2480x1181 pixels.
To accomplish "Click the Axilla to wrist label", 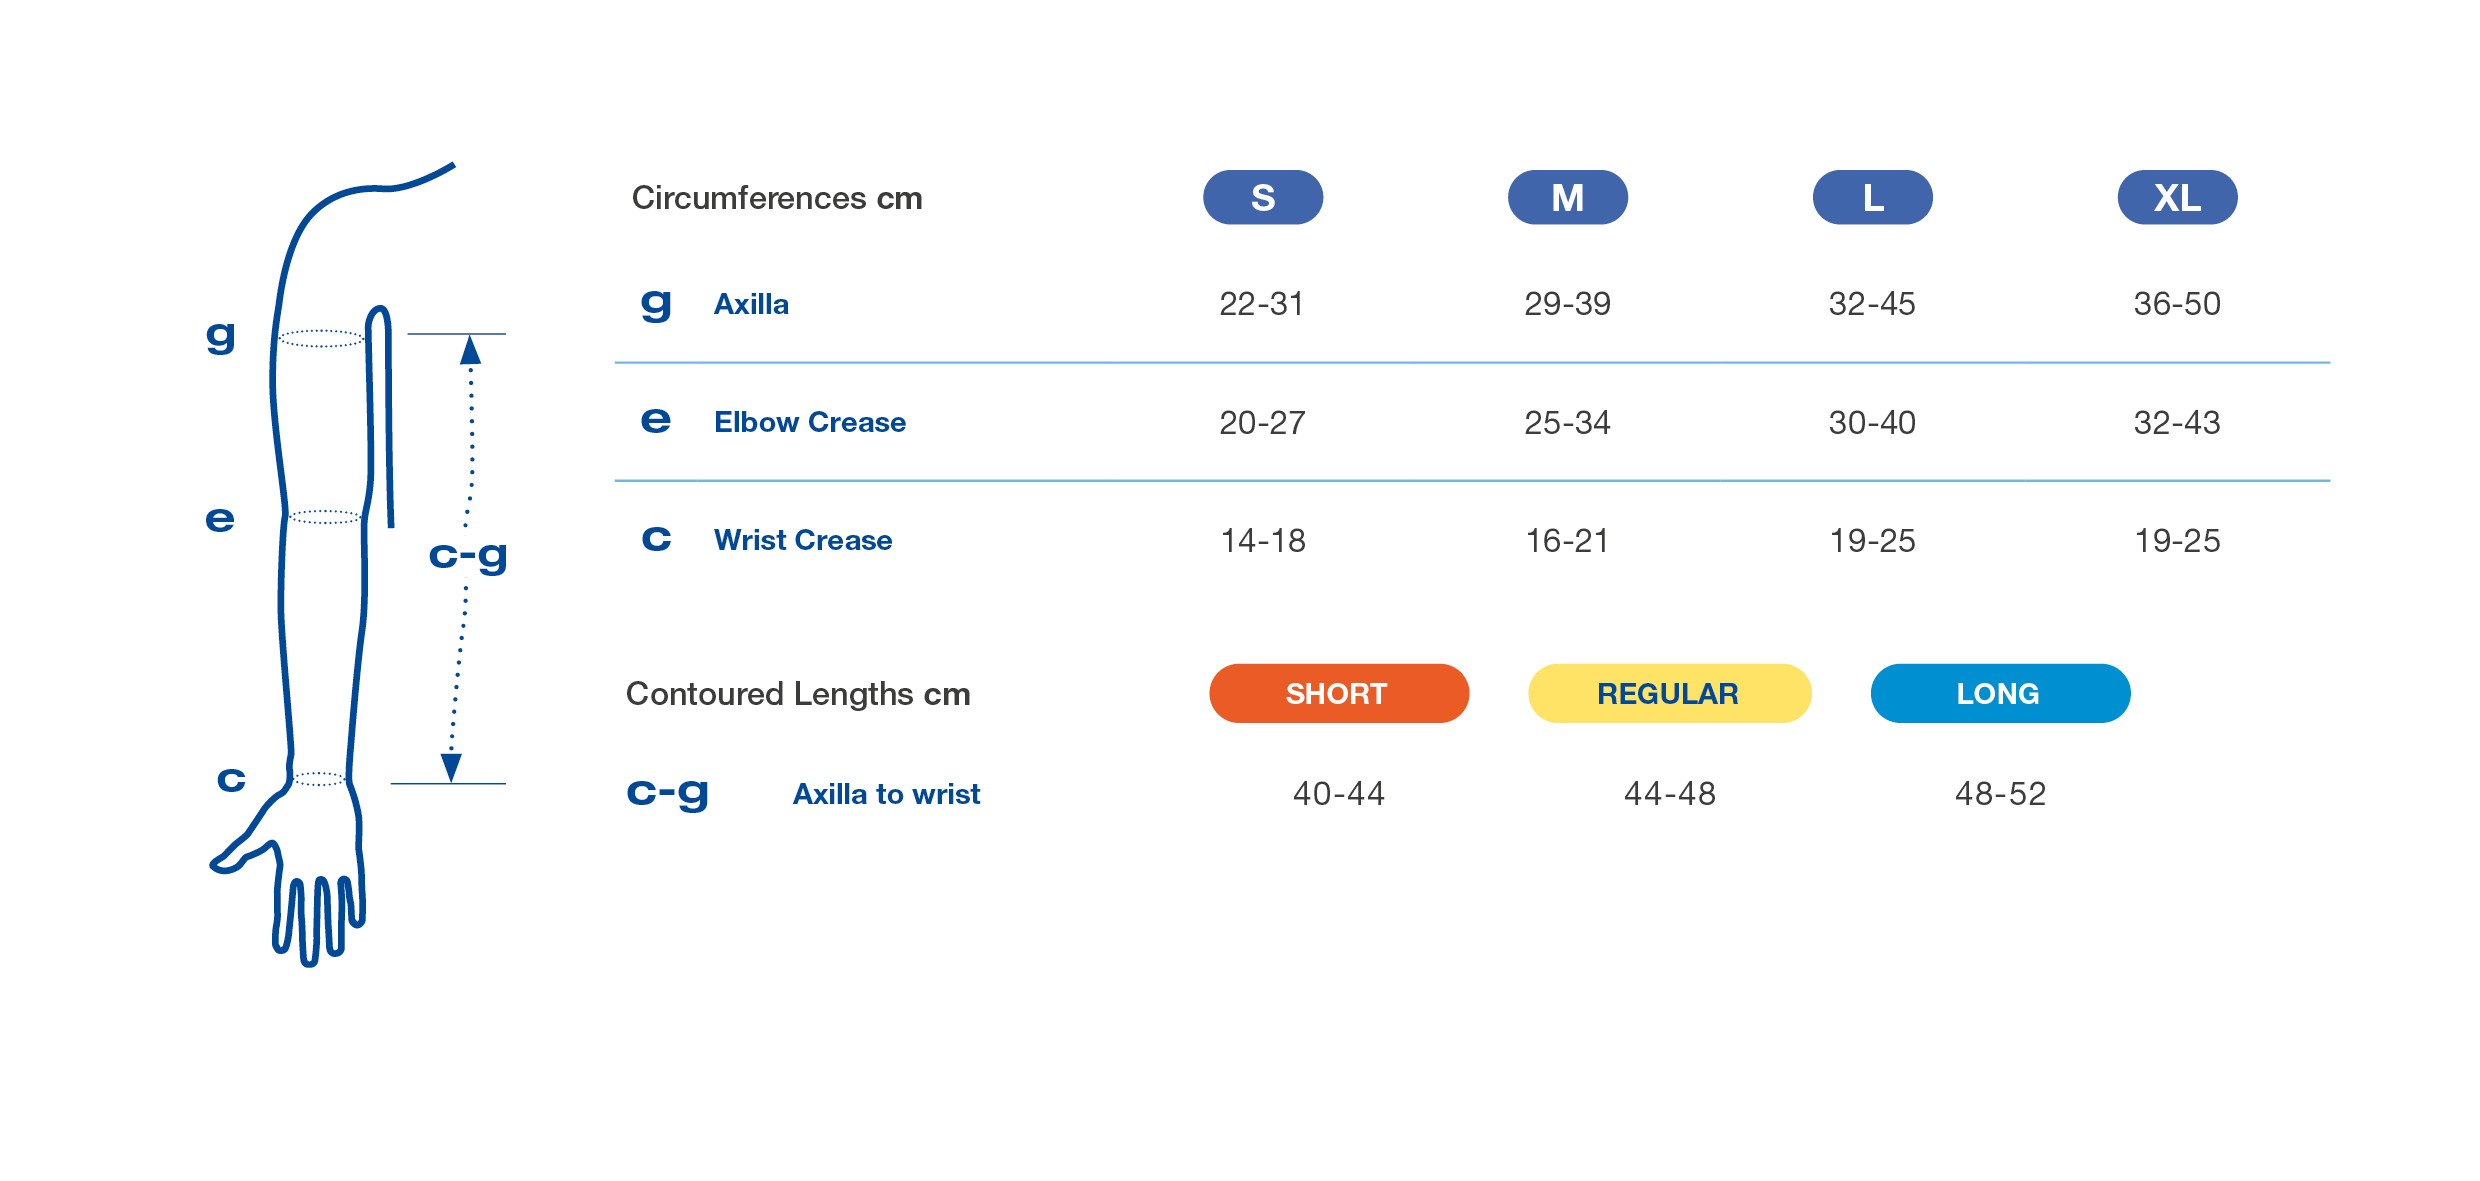I will coord(886,794).
